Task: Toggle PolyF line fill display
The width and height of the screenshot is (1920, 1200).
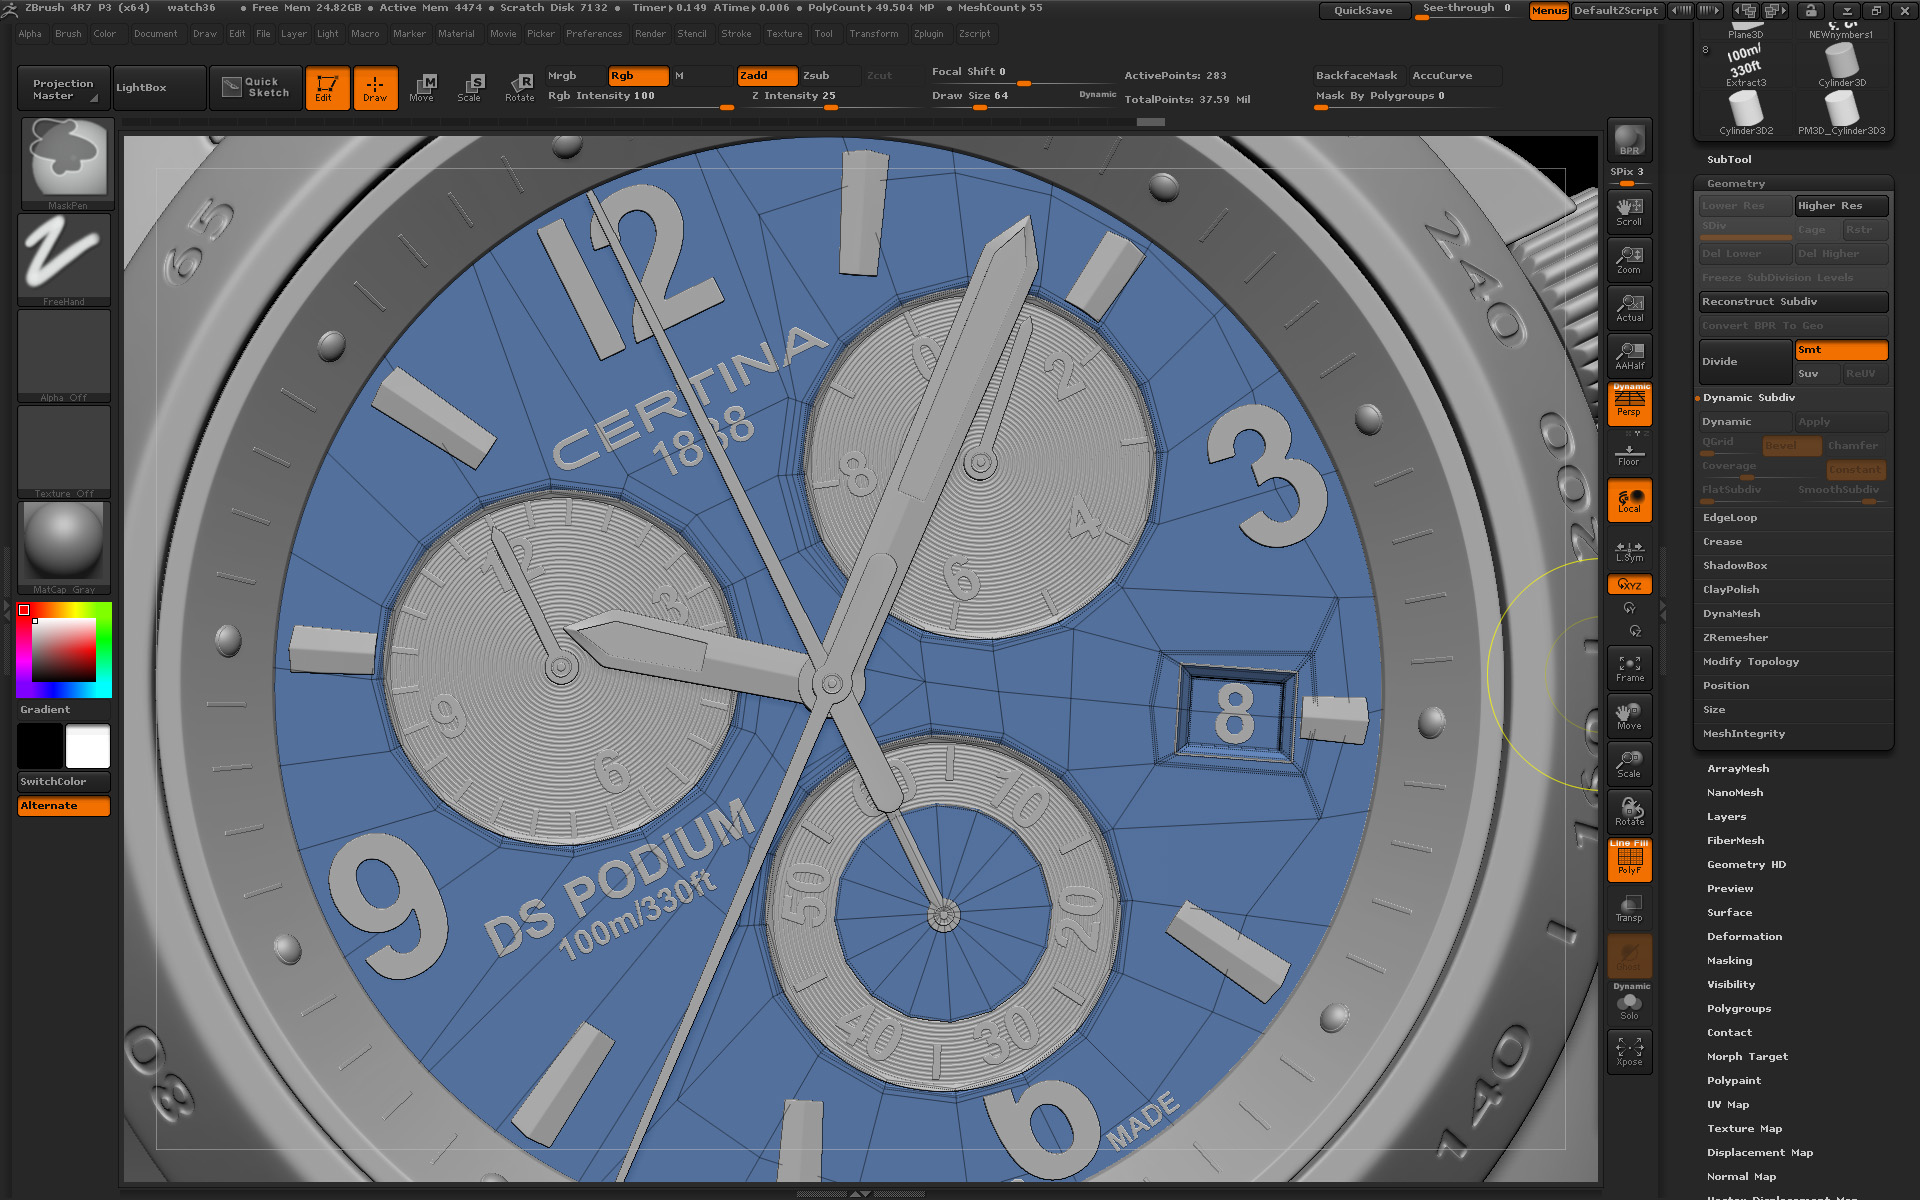Action: tap(1629, 859)
